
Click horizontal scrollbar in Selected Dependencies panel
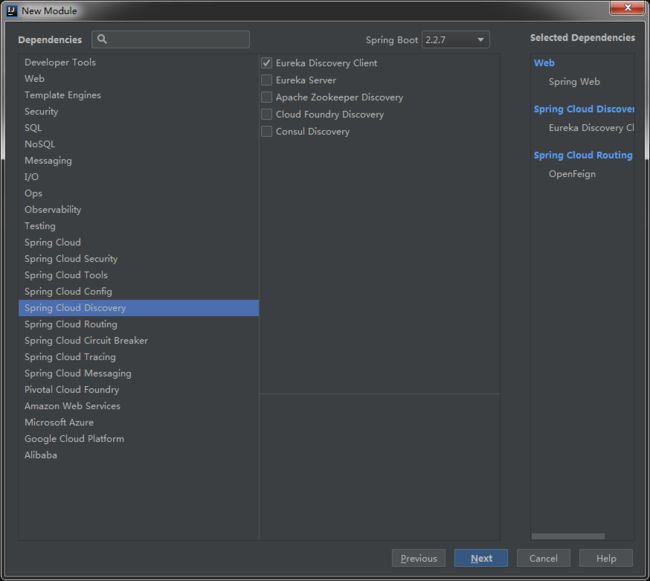[568, 536]
